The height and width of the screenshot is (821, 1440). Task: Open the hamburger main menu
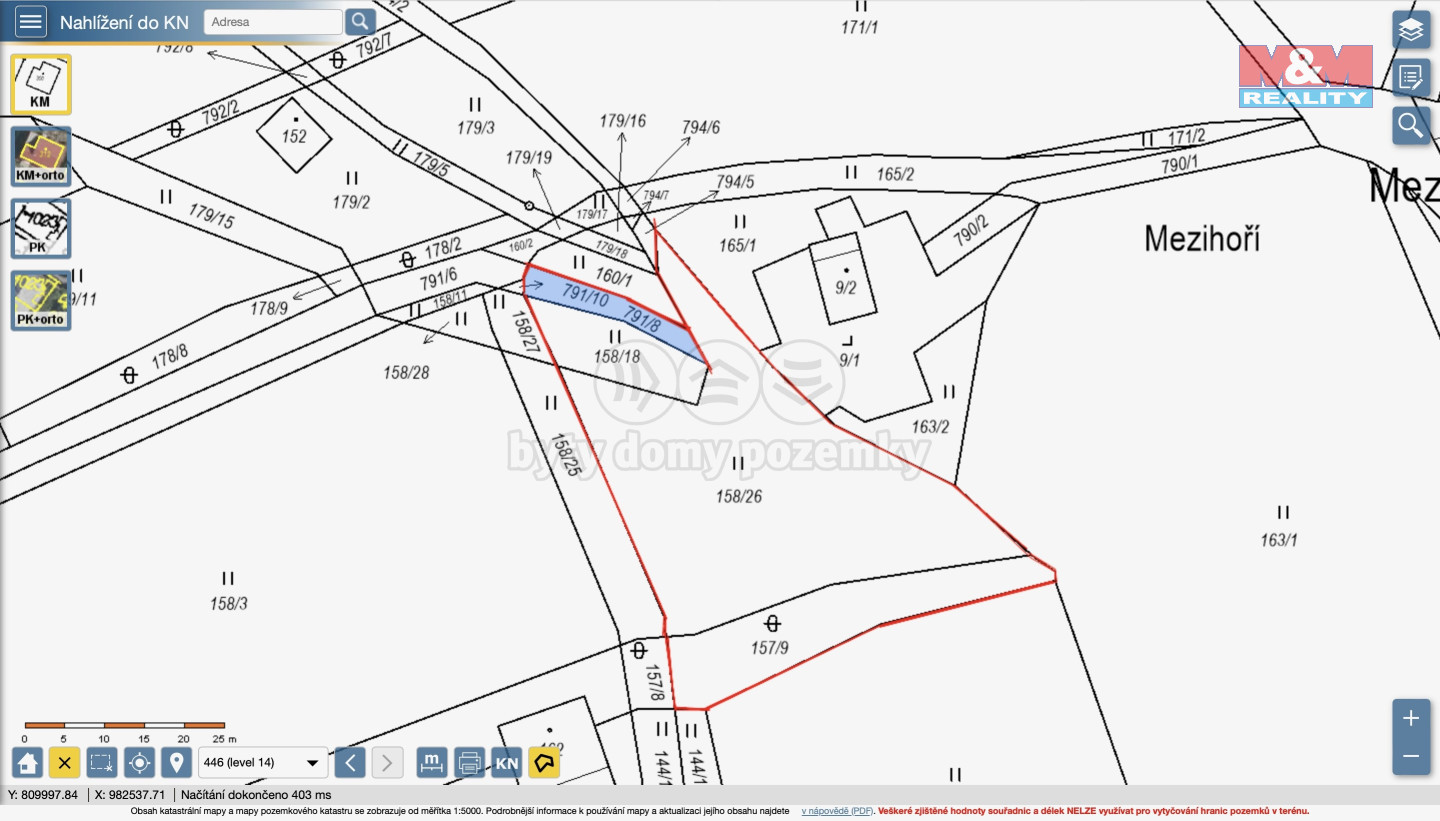(x=30, y=21)
